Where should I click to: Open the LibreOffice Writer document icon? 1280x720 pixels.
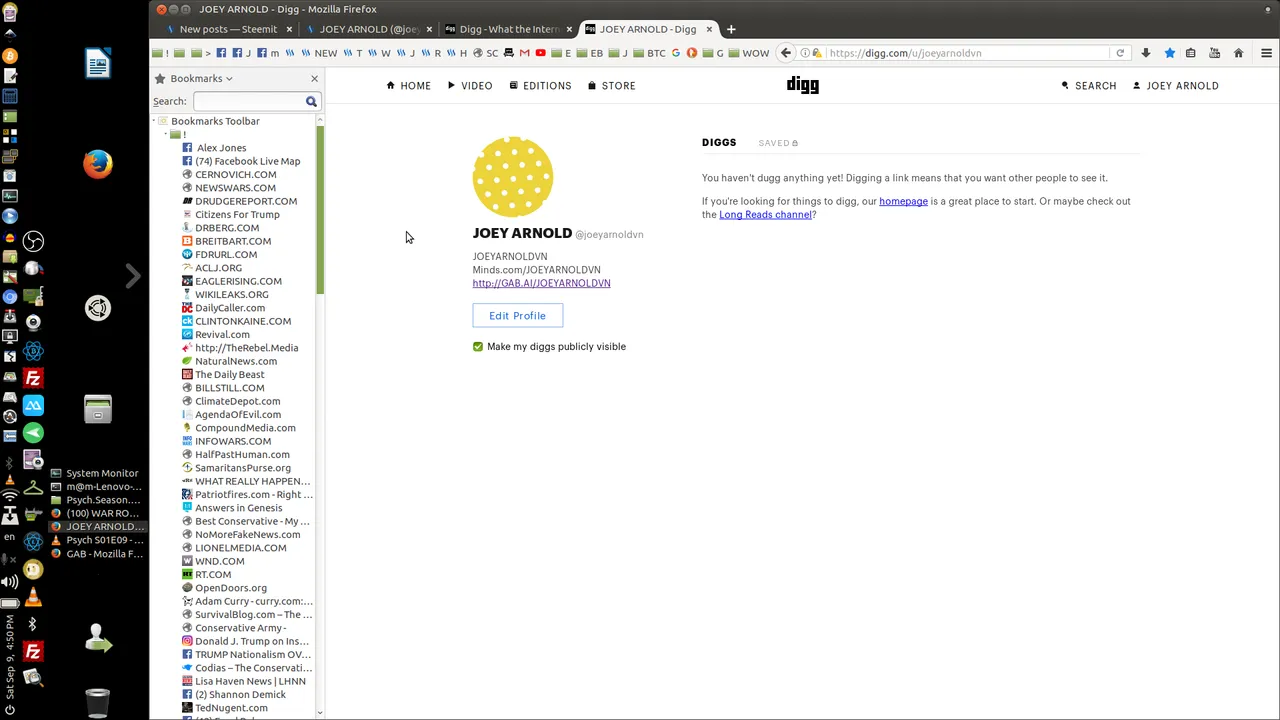coord(97,64)
